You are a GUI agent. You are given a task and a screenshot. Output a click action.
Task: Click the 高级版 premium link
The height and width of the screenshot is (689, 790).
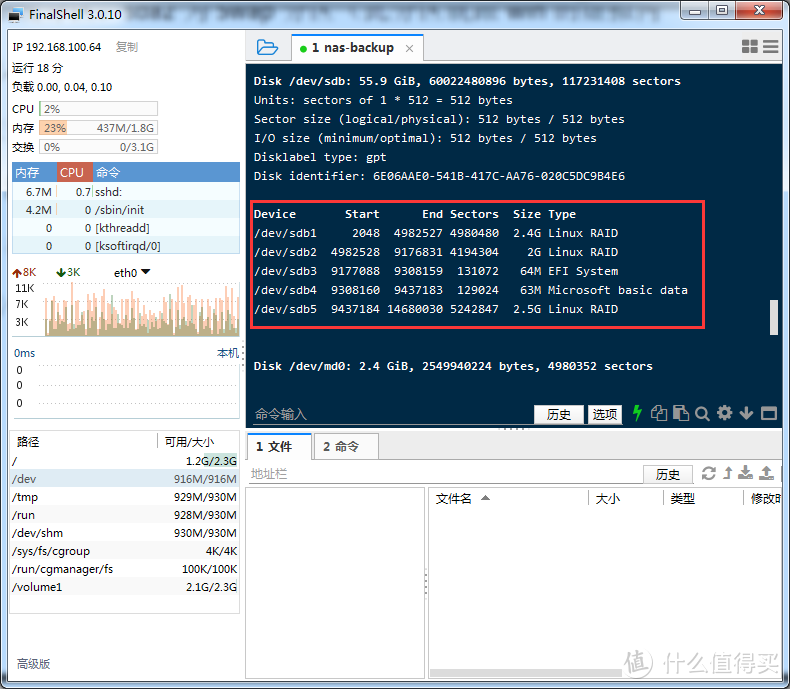tap(33, 664)
